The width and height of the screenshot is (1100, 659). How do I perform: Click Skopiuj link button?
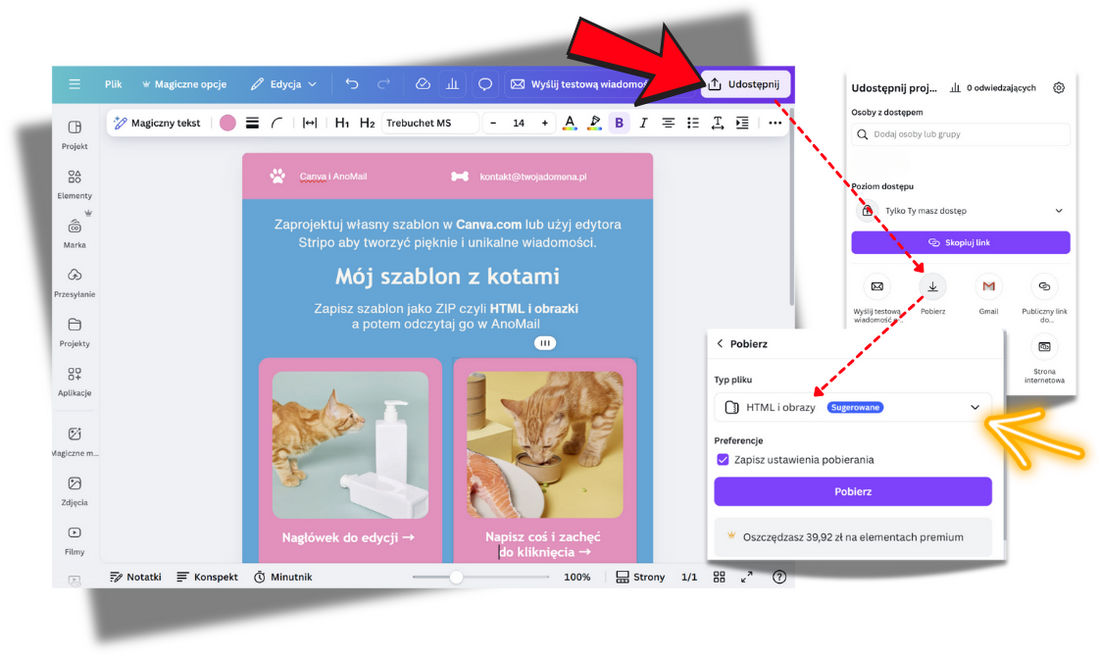coord(960,243)
